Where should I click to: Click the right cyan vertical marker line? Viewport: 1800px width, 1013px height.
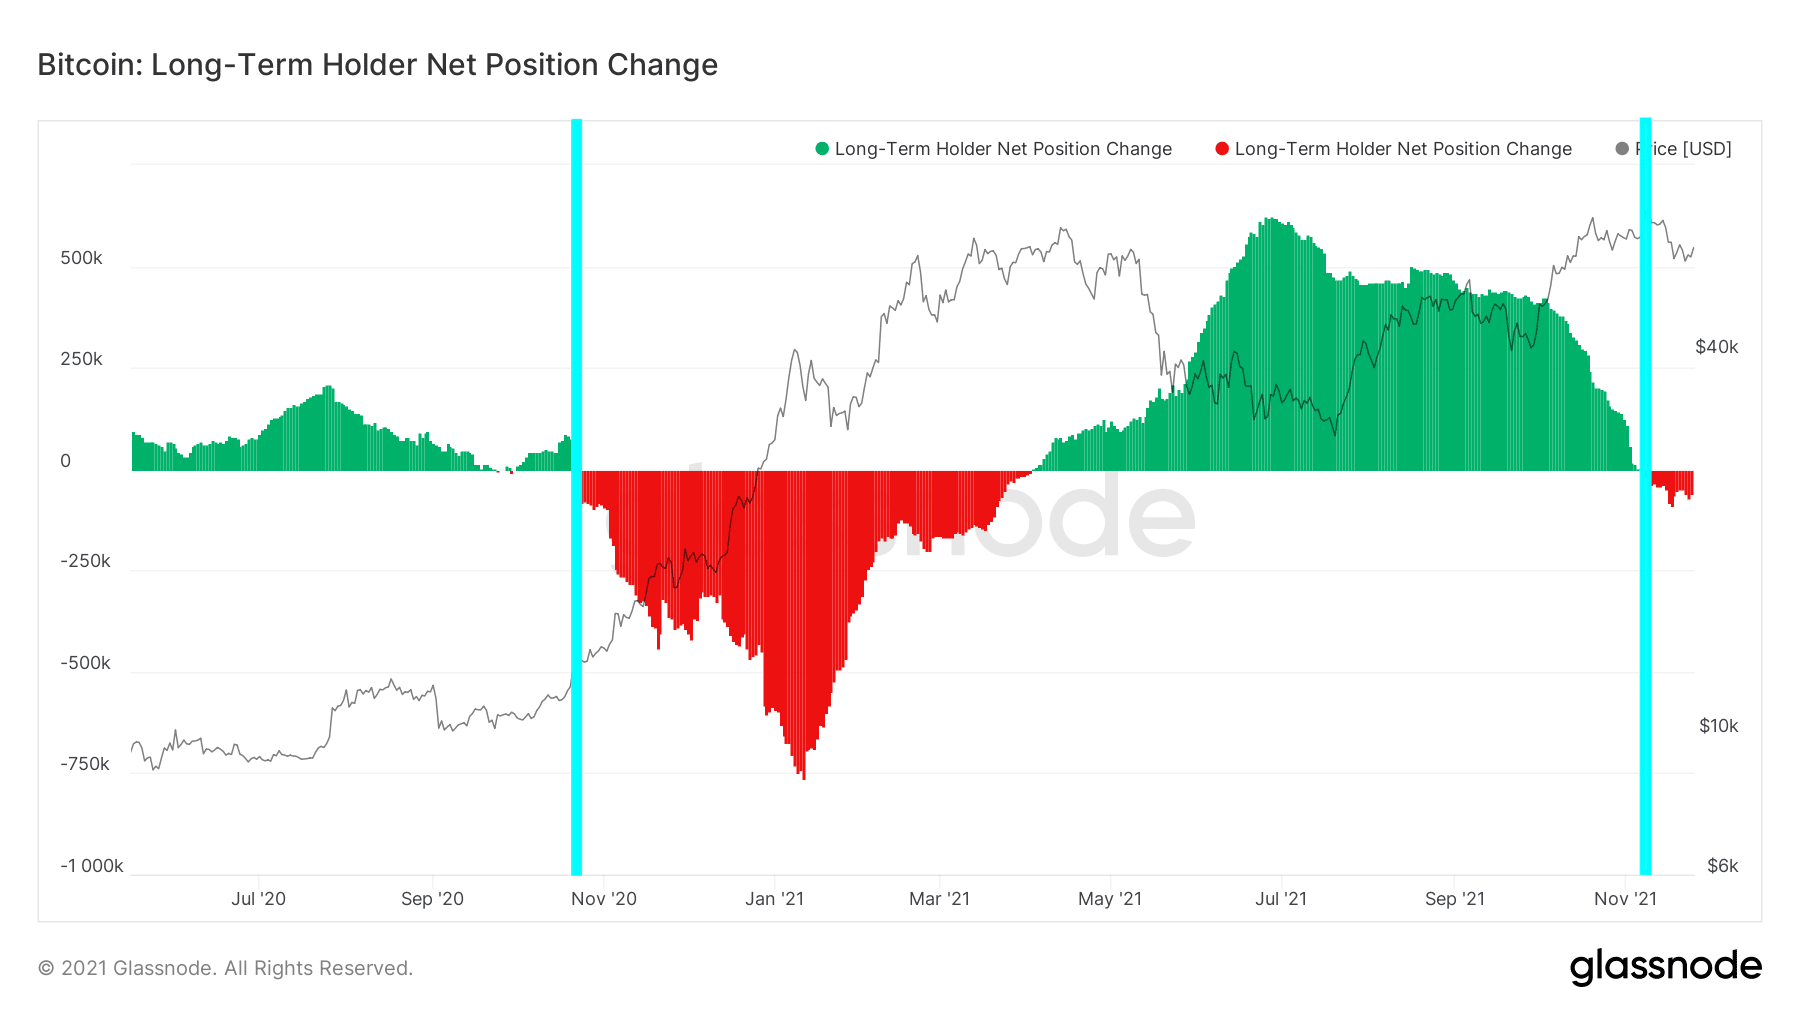point(1645,497)
